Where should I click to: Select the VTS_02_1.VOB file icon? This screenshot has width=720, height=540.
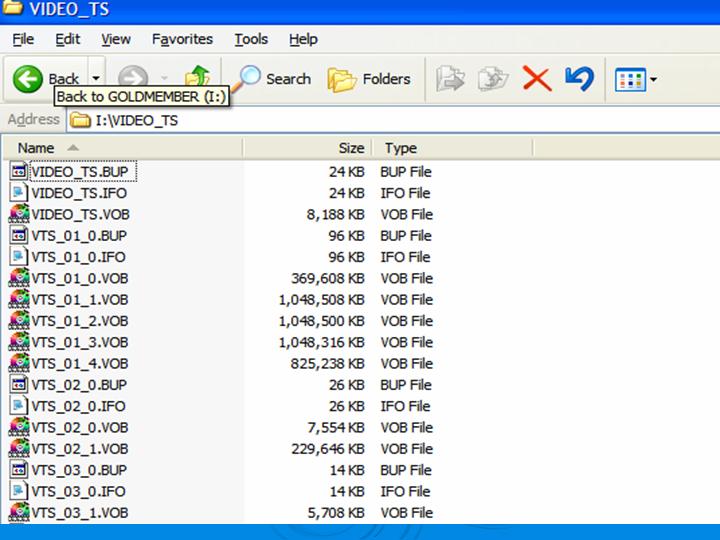pos(19,448)
